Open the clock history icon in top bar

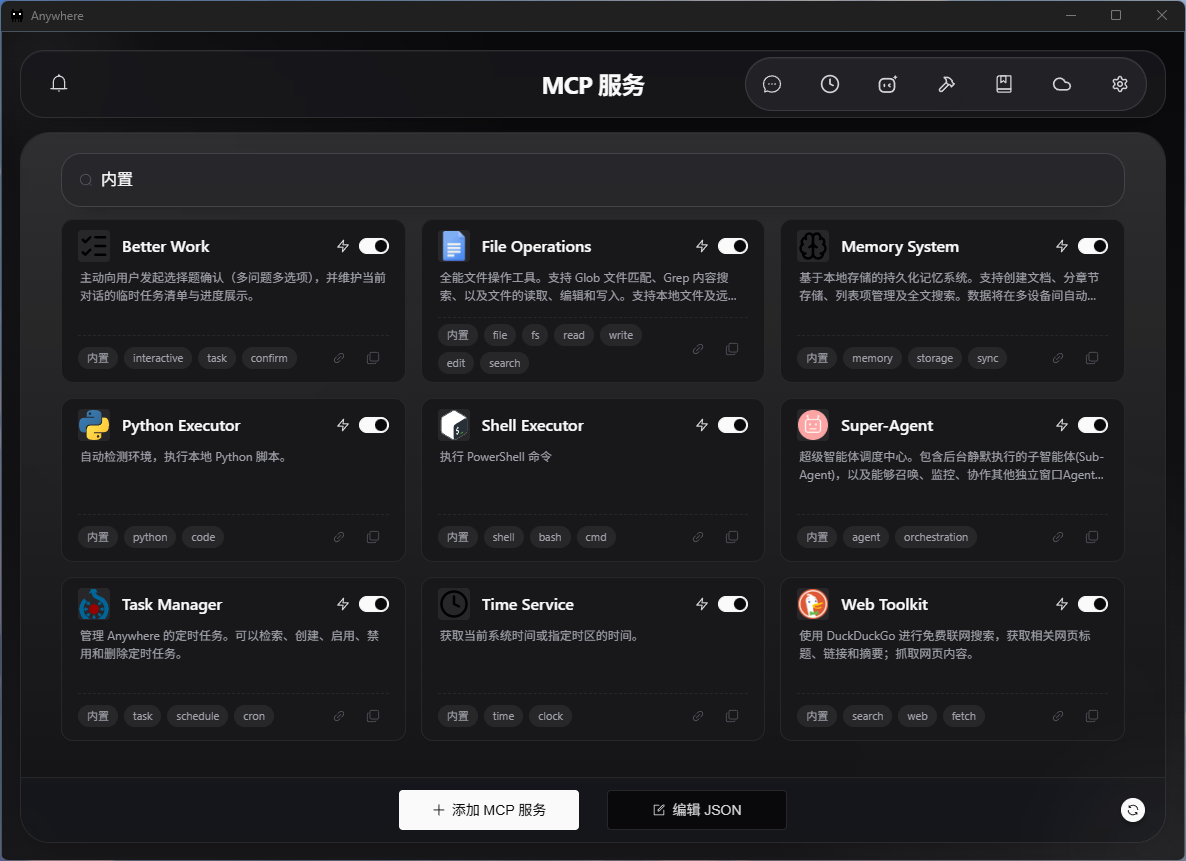tap(830, 84)
